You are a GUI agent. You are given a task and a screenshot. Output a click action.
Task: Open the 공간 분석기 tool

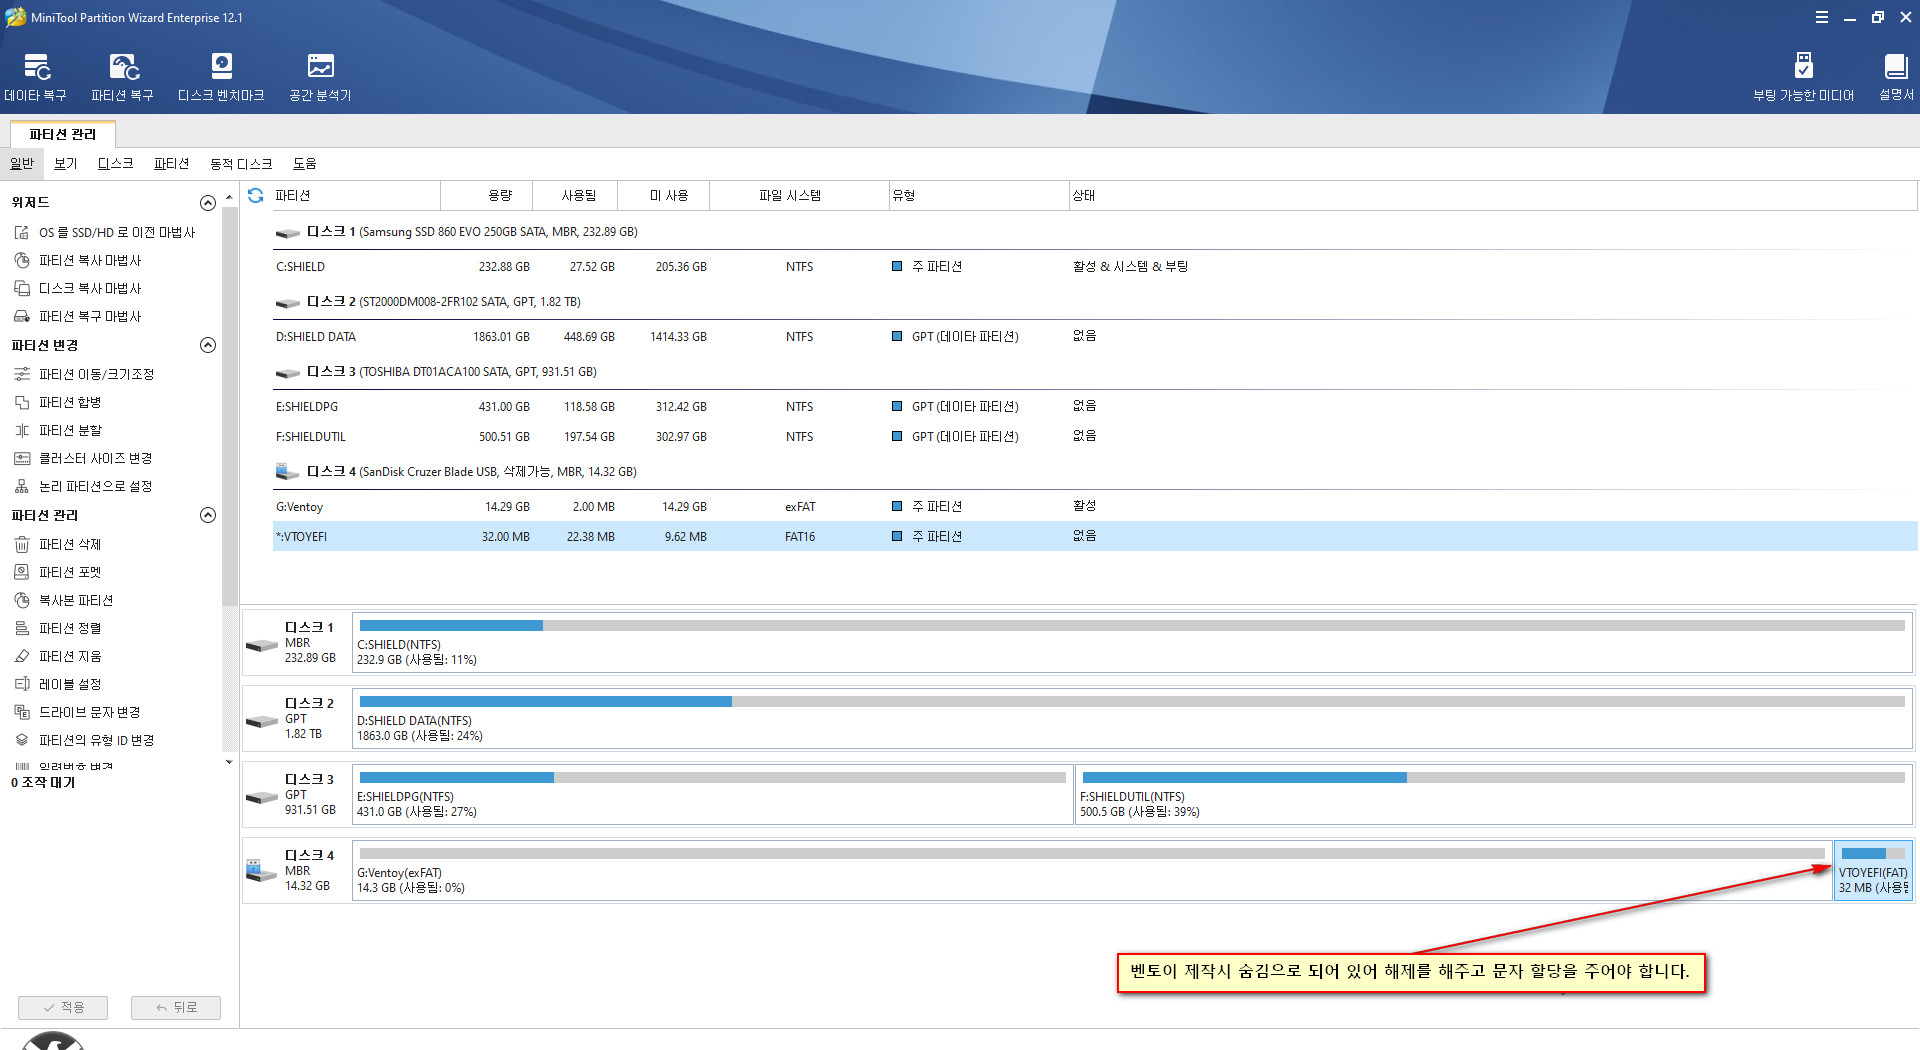320,77
